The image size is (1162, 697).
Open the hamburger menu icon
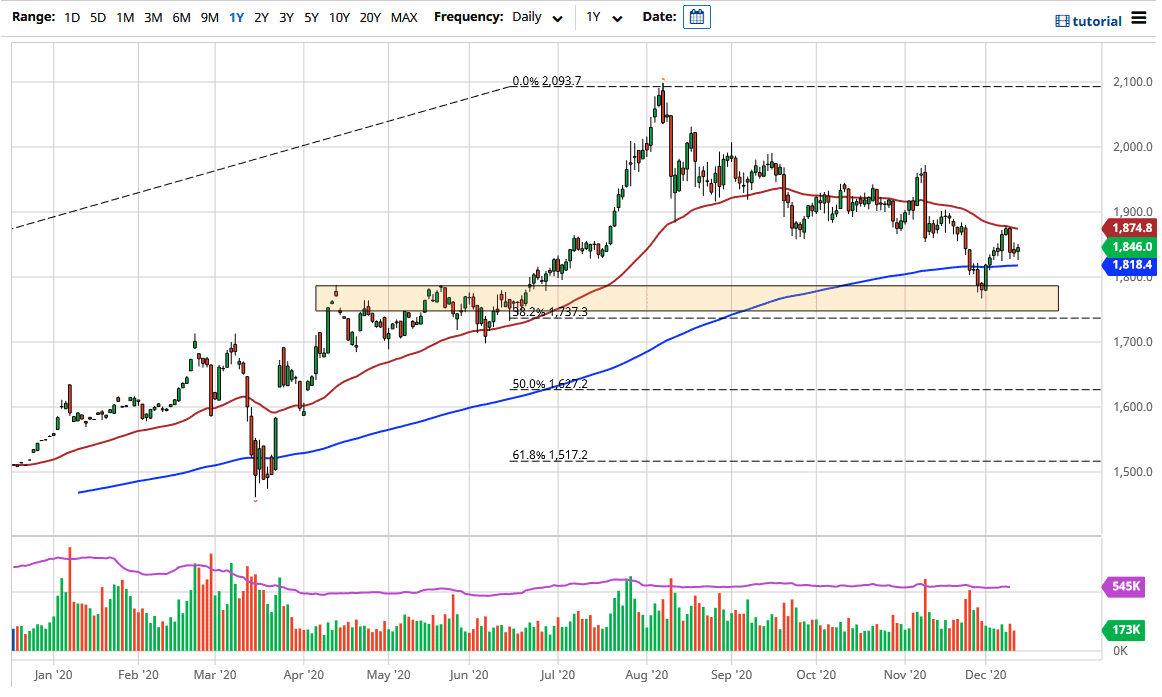tap(1139, 19)
